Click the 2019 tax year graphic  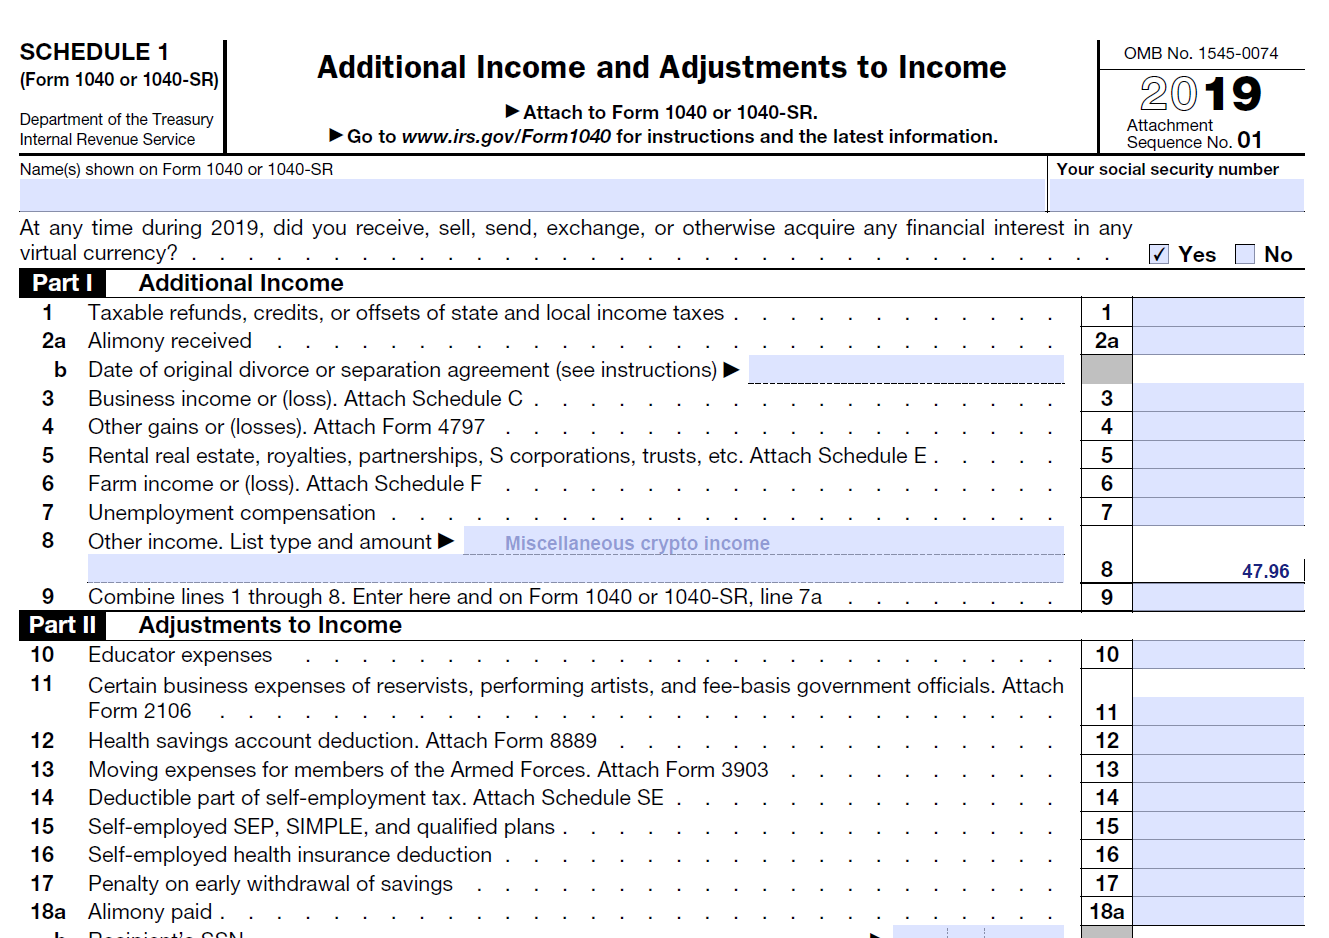coord(1201,95)
